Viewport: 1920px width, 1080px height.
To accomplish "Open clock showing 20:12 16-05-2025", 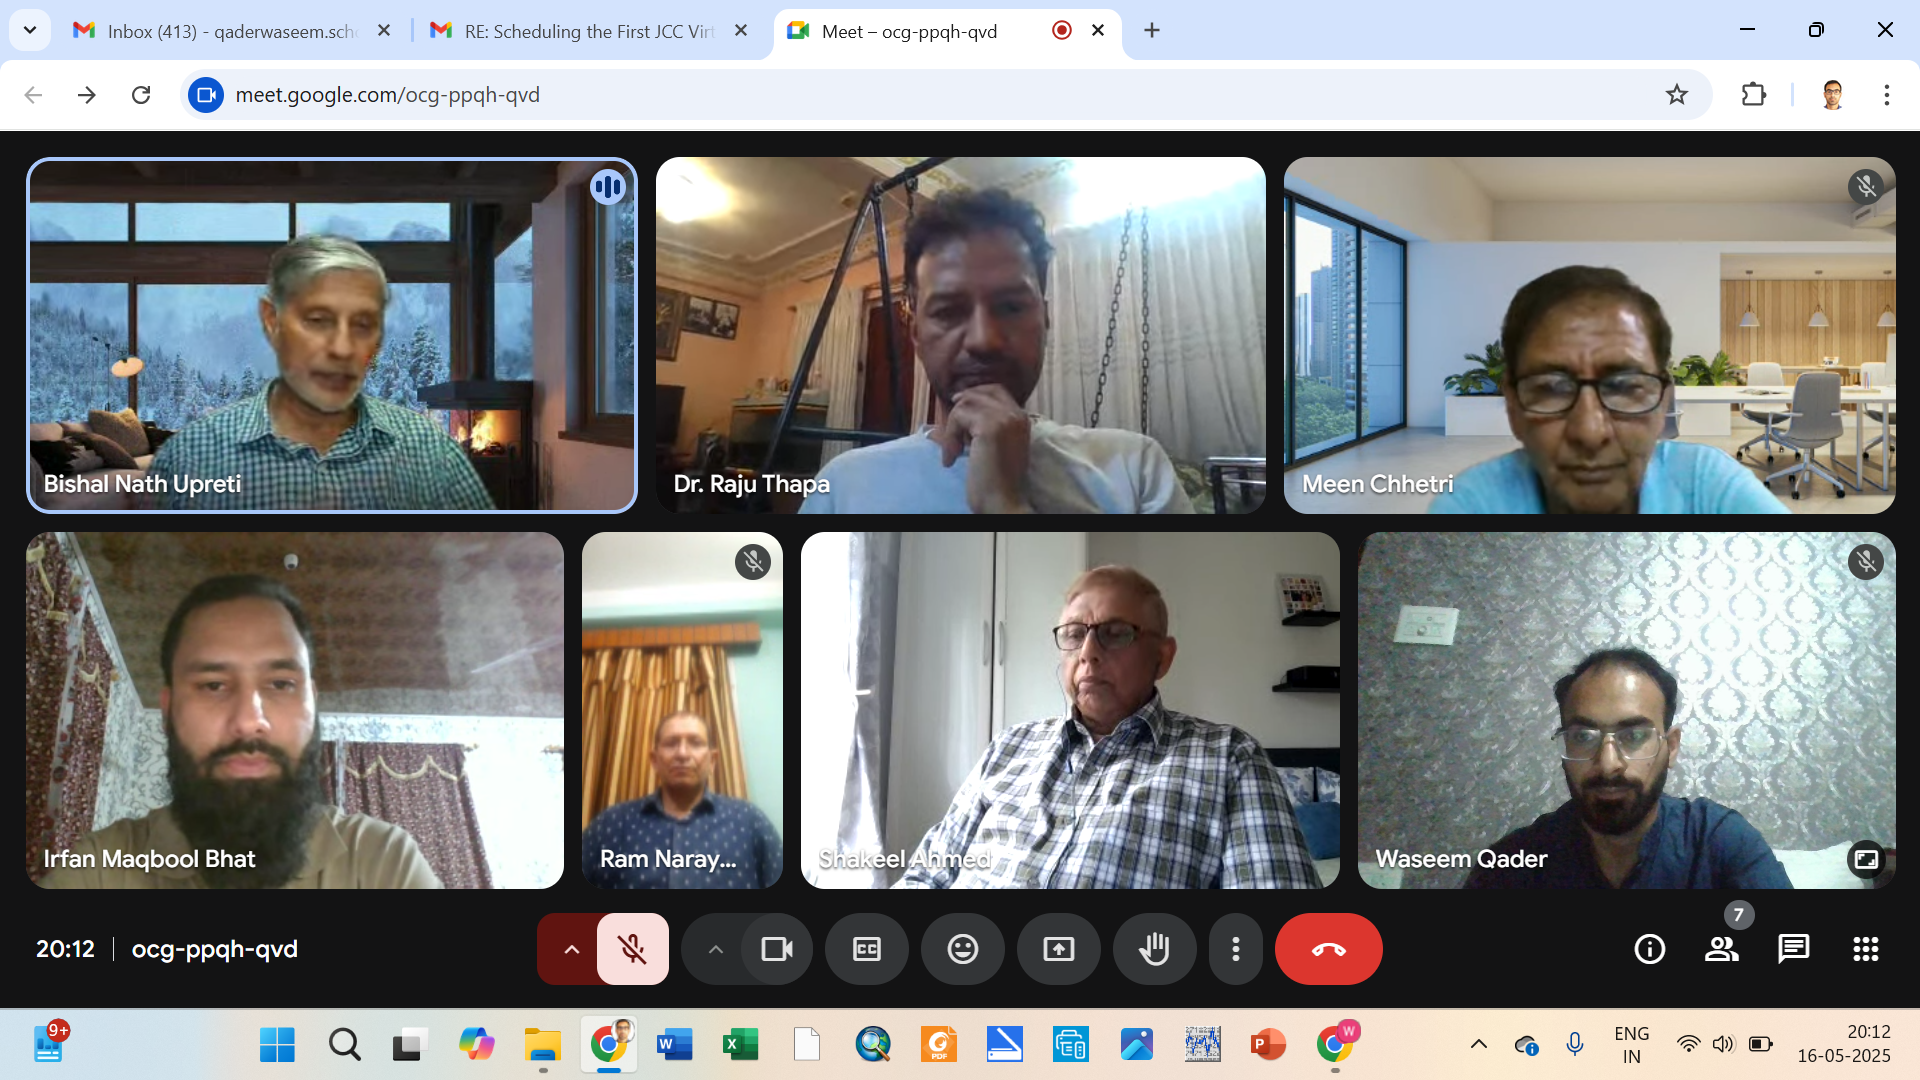I will click(1844, 1044).
